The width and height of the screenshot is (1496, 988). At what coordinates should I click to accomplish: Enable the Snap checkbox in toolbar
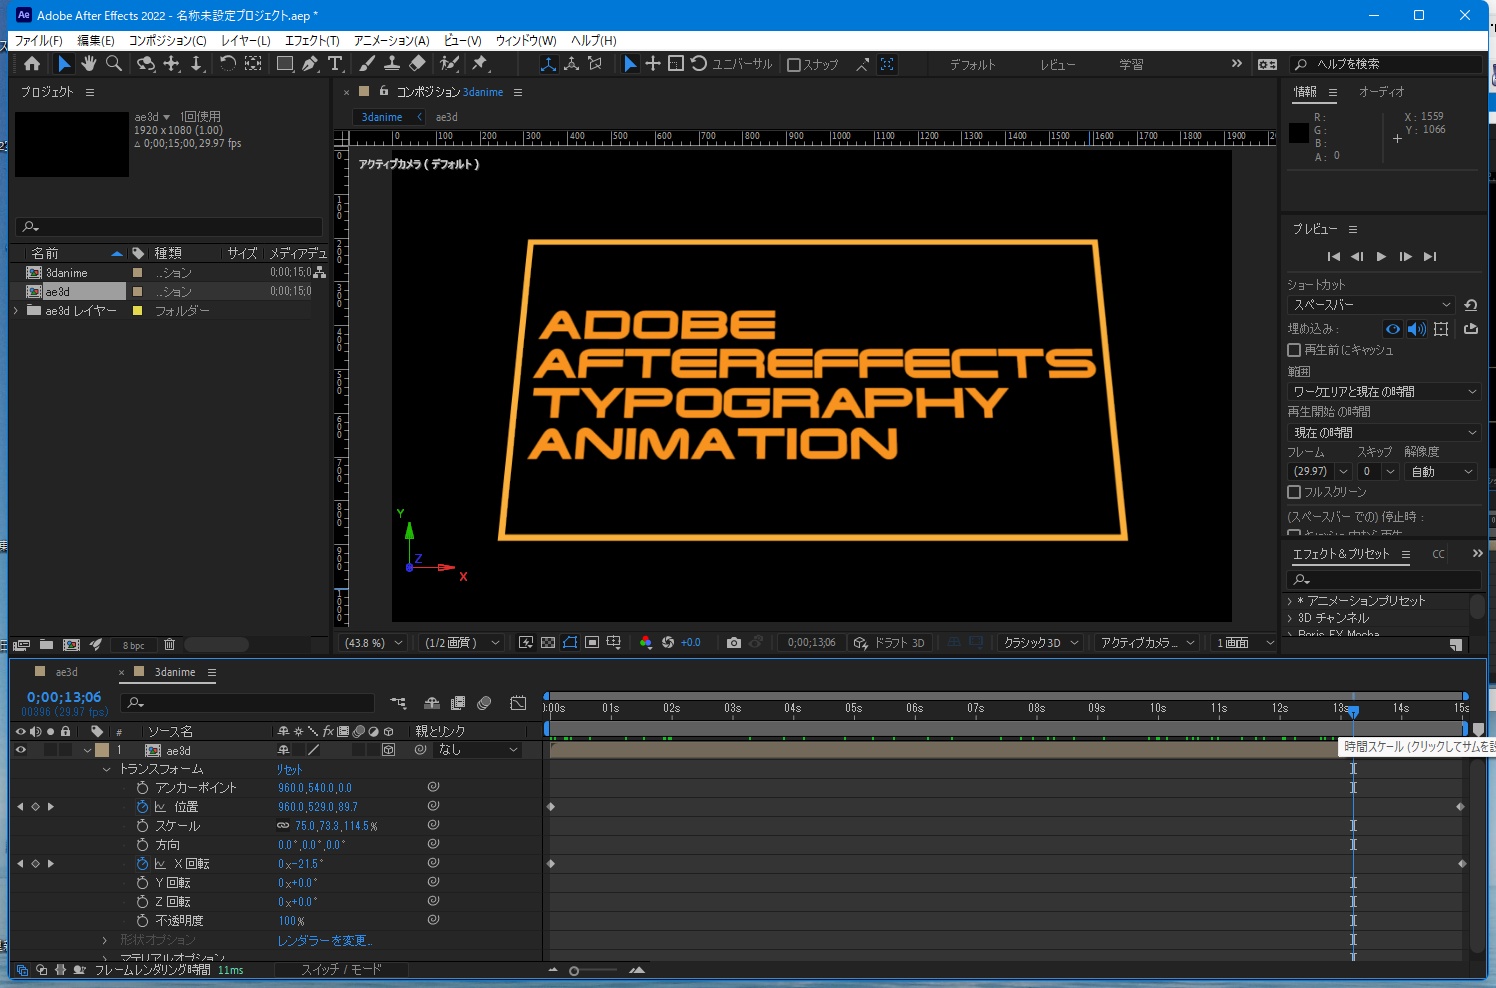click(x=794, y=65)
